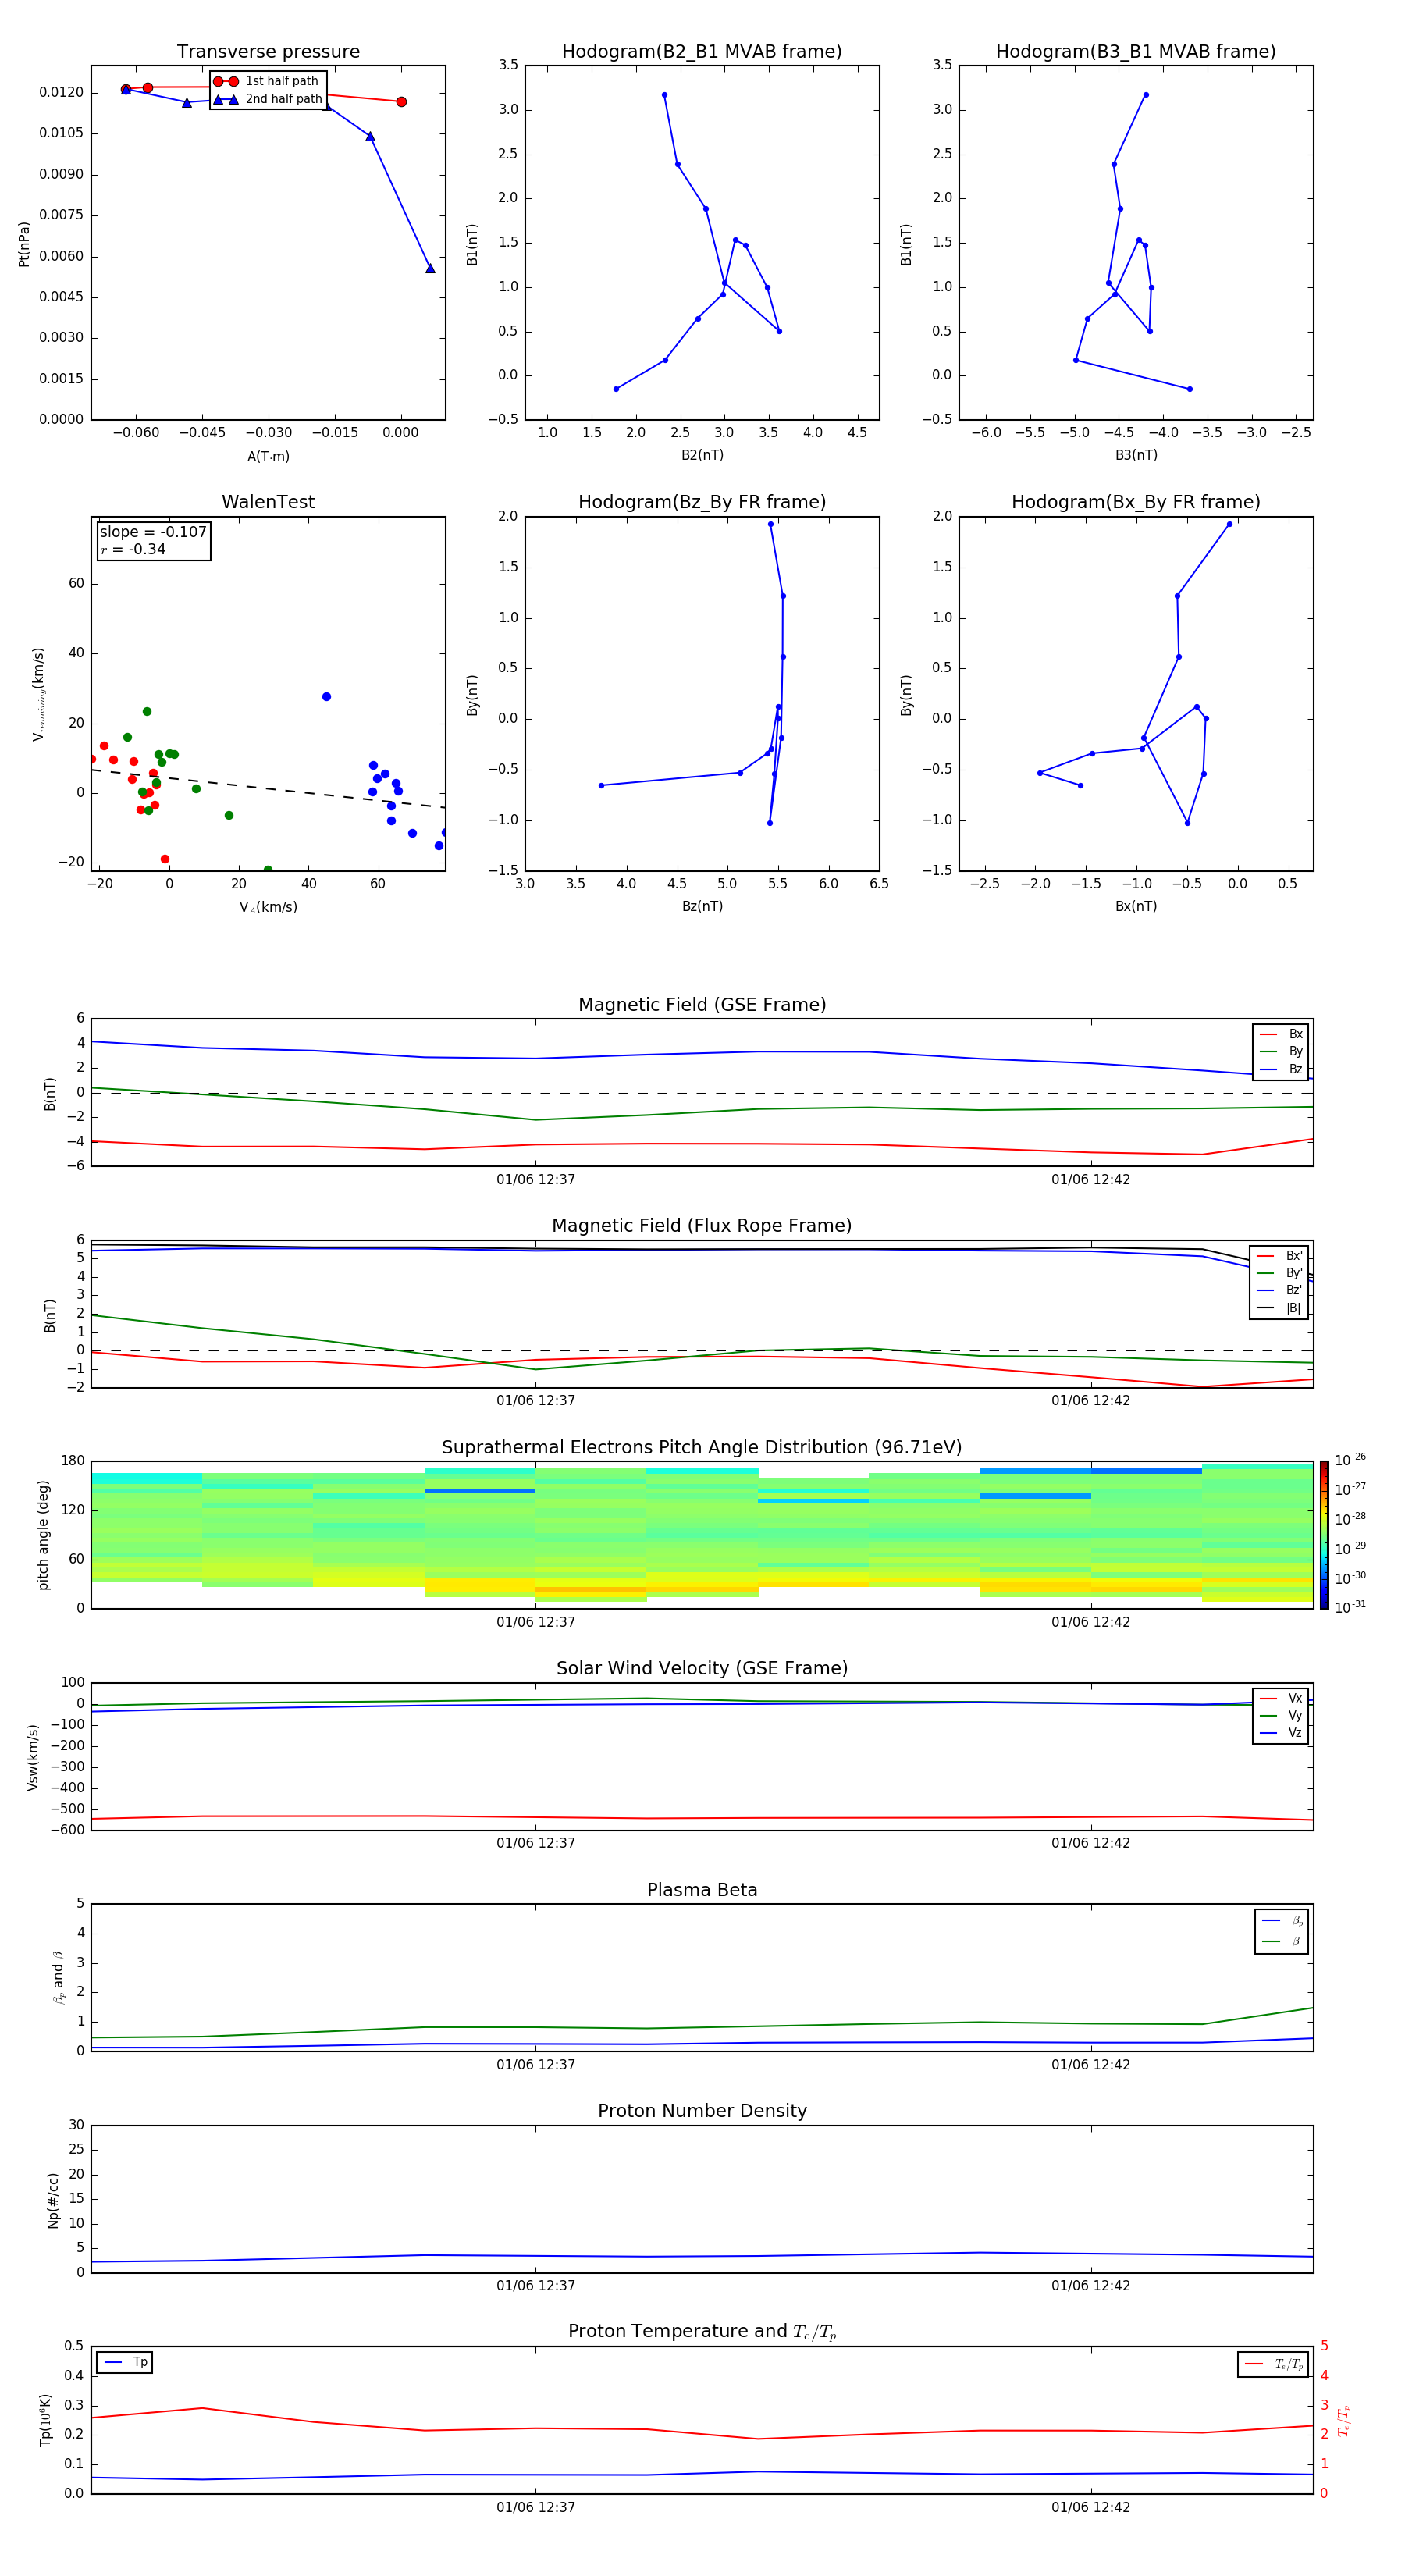Image resolution: width=1405 pixels, height=2576 pixels.
Task: Click the 'Vsw(km/s)' axis label
Action: pos(33,1757)
